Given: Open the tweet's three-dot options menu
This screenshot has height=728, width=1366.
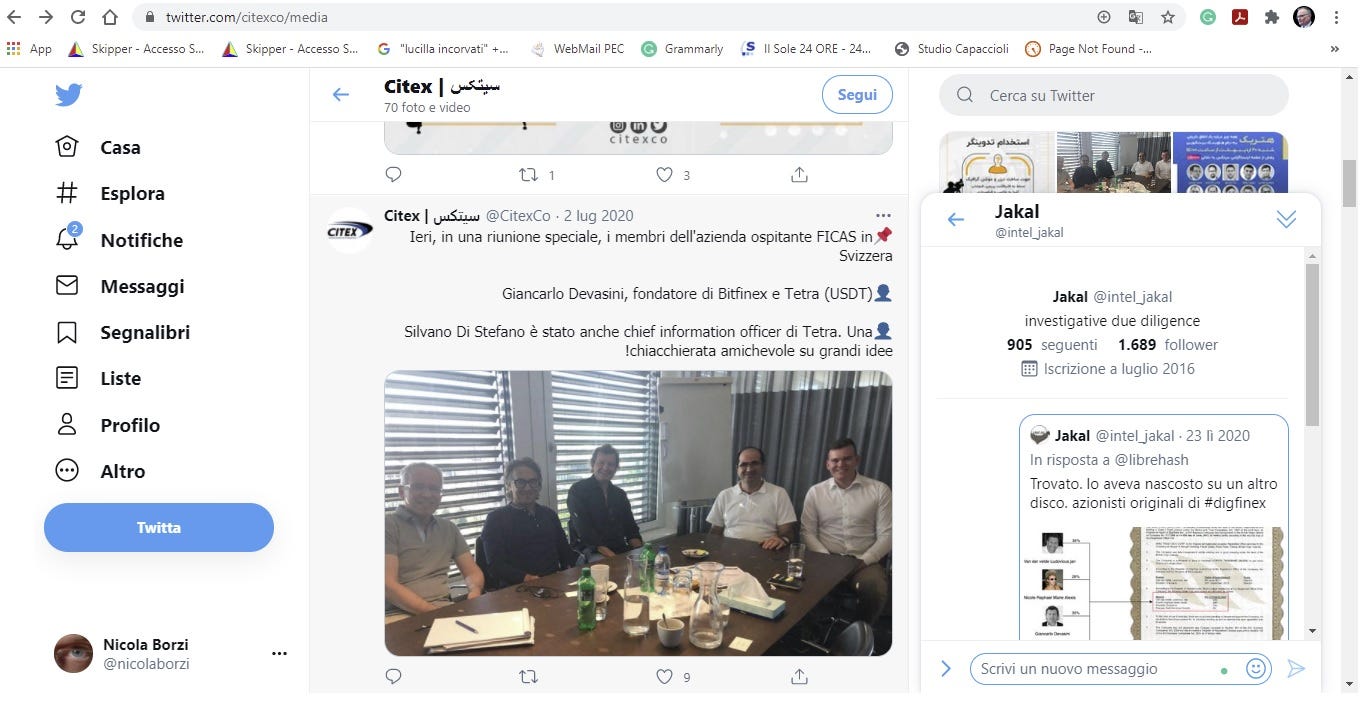Looking at the screenshot, I should (882, 215).
